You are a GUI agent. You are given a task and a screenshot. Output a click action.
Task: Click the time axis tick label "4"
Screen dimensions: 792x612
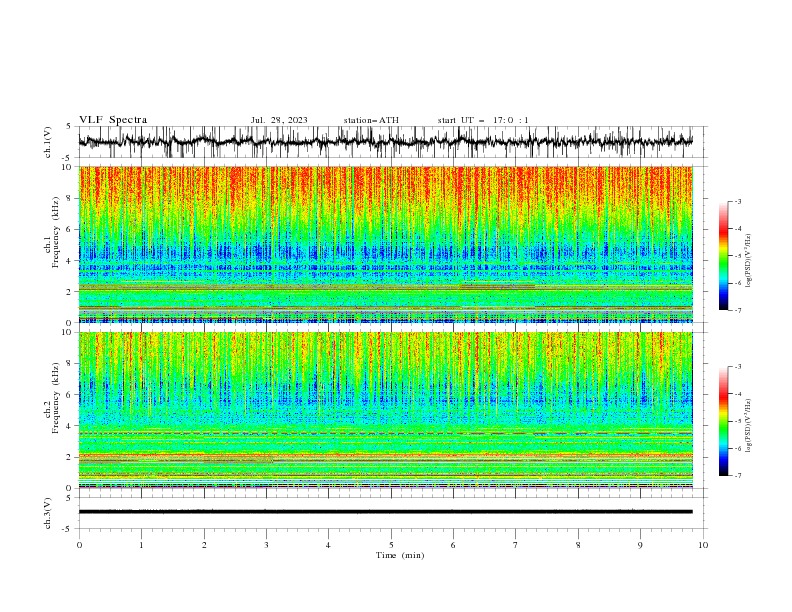tap(328, 545)
